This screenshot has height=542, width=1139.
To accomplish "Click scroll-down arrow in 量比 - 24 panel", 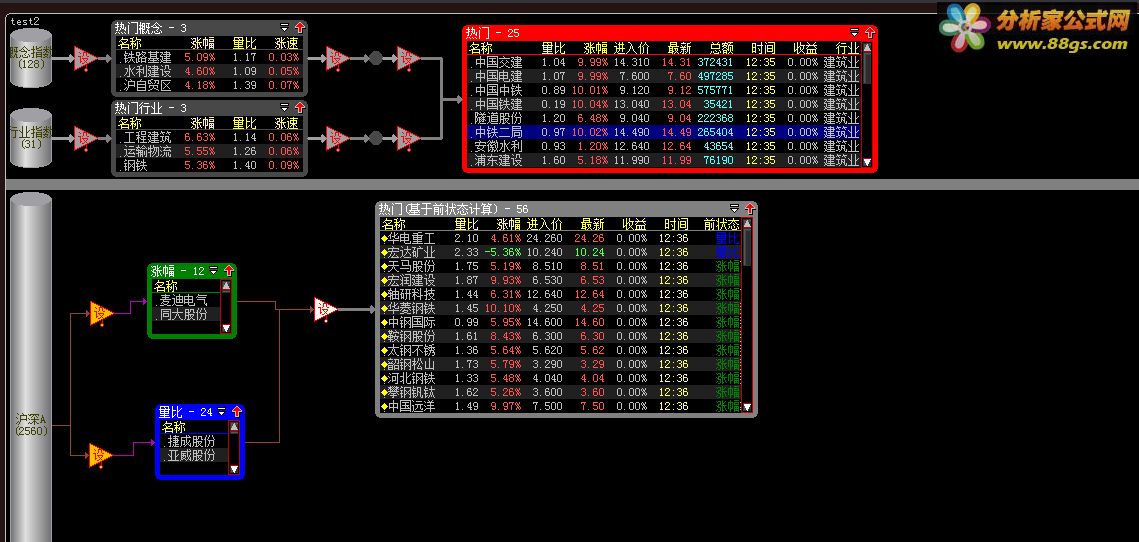I will 233,469.
